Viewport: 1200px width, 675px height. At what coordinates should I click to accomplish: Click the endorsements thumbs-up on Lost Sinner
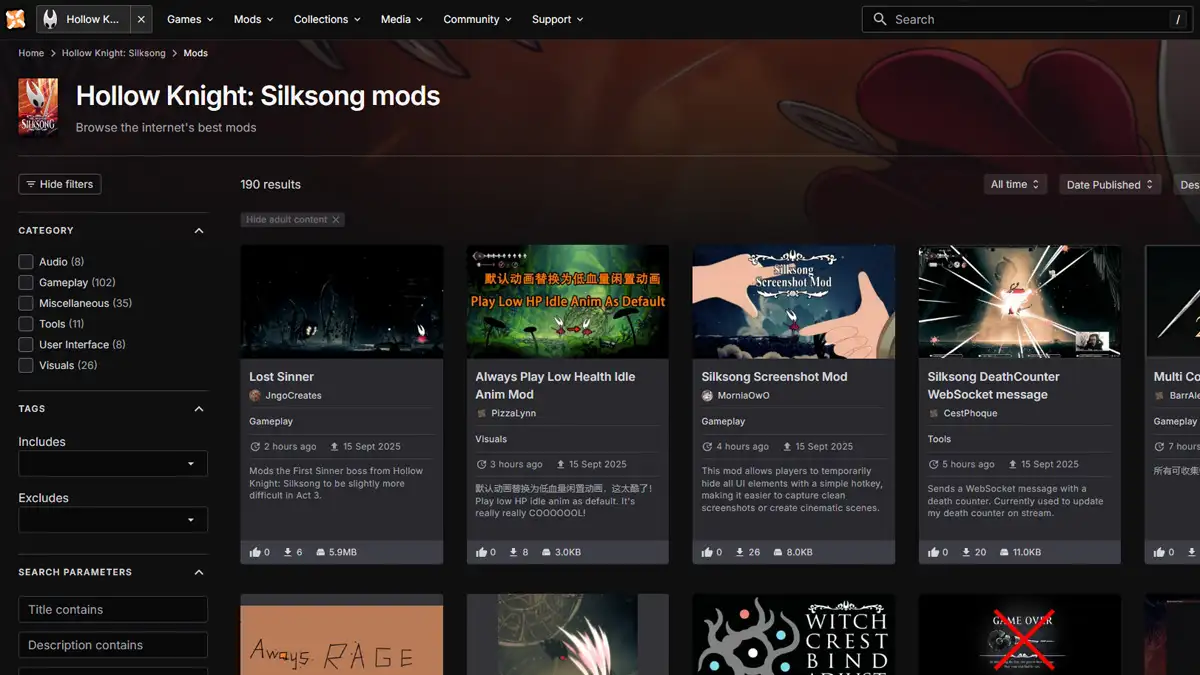click(x=255, y=552)
